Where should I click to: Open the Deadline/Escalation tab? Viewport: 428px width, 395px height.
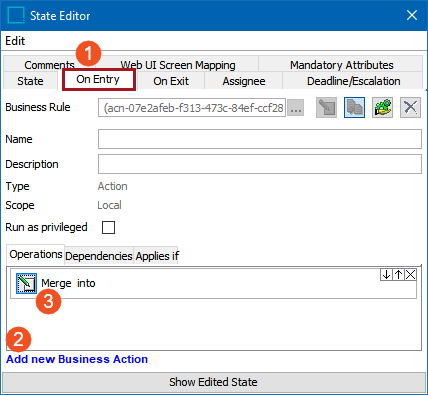[353, 81]
